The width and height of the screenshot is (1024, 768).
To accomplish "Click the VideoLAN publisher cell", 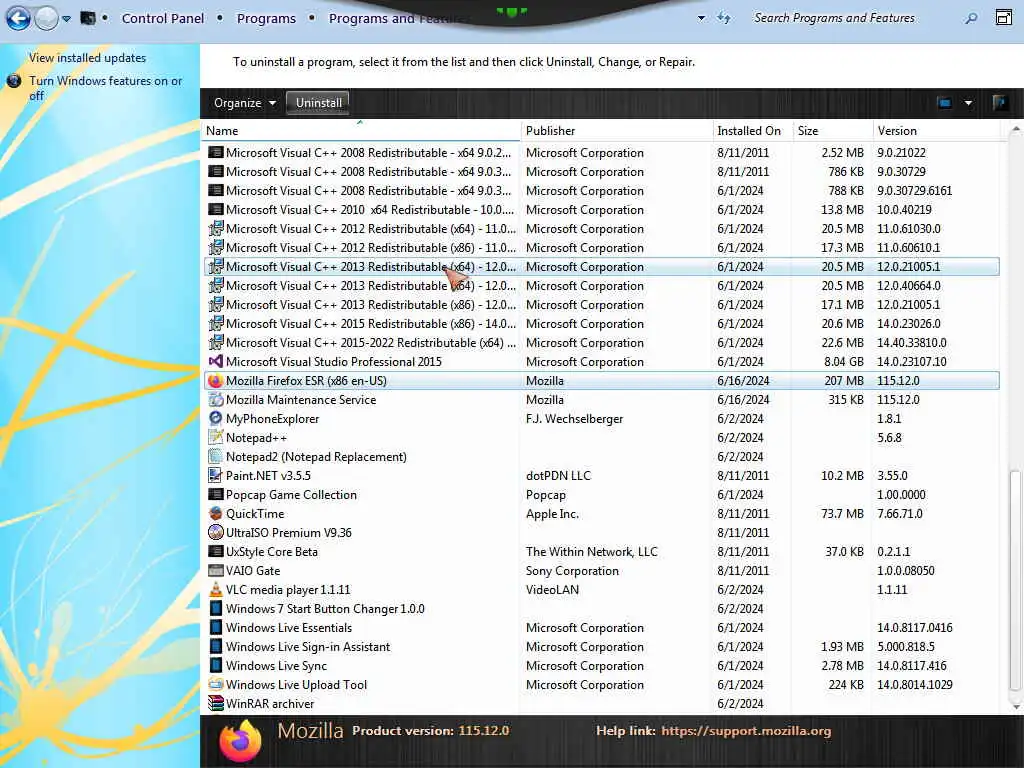I will pyautogui.click(x=552, y=589).
